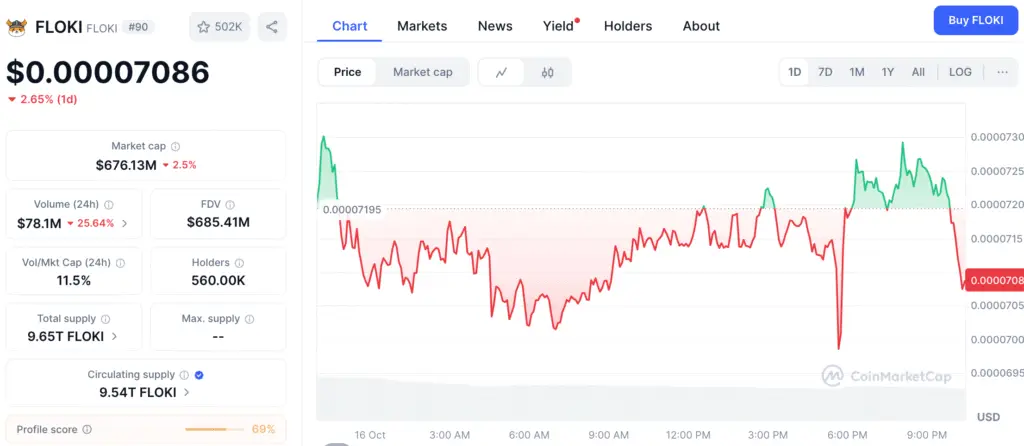Click the Market cap info icon
Viewport: 1024px width, 446px height.
click(x=176, y=146)
